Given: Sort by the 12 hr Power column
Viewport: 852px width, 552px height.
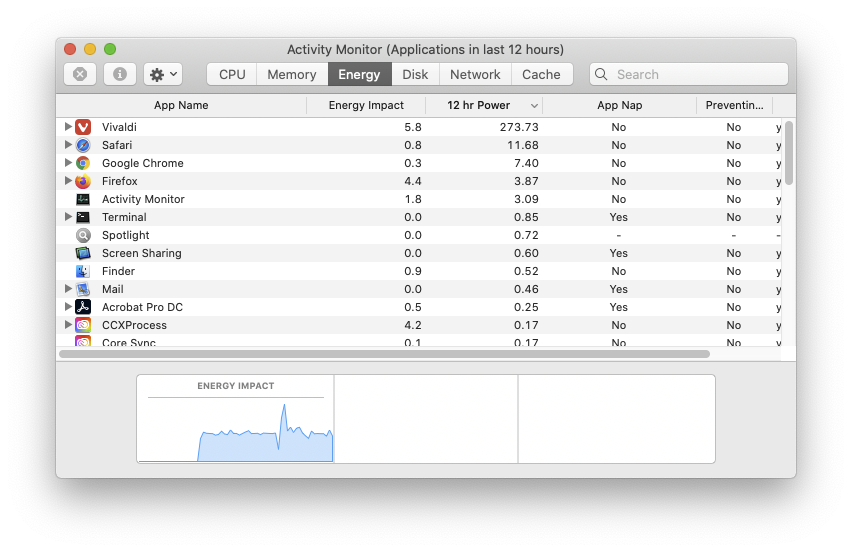Looking at the screenshot, I should [479, 105].
